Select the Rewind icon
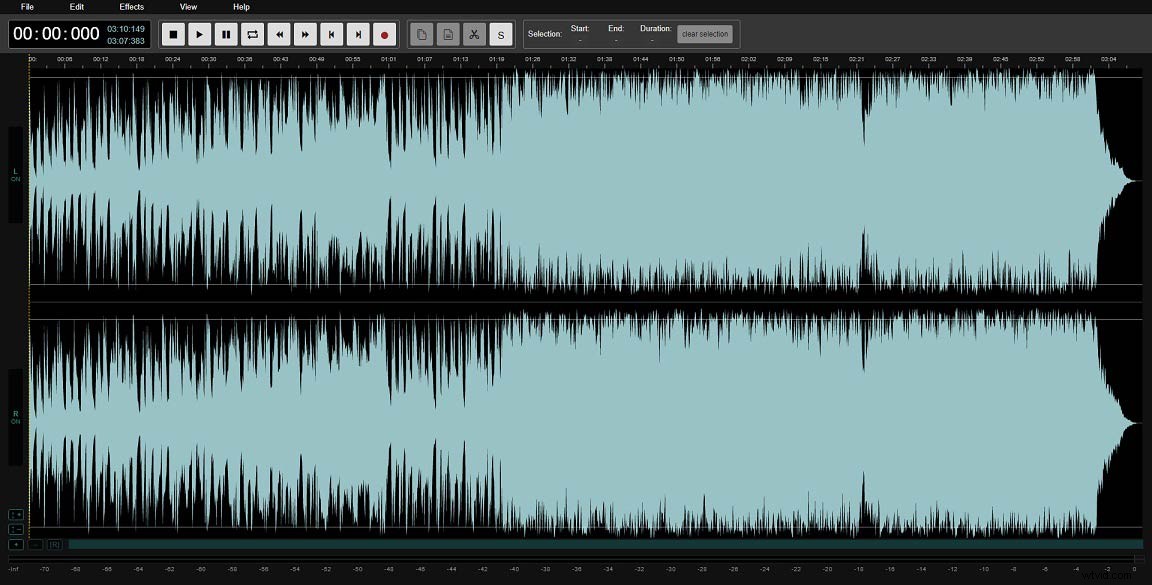Viewport: 1152px width, 585px height. tap(279, 34)
